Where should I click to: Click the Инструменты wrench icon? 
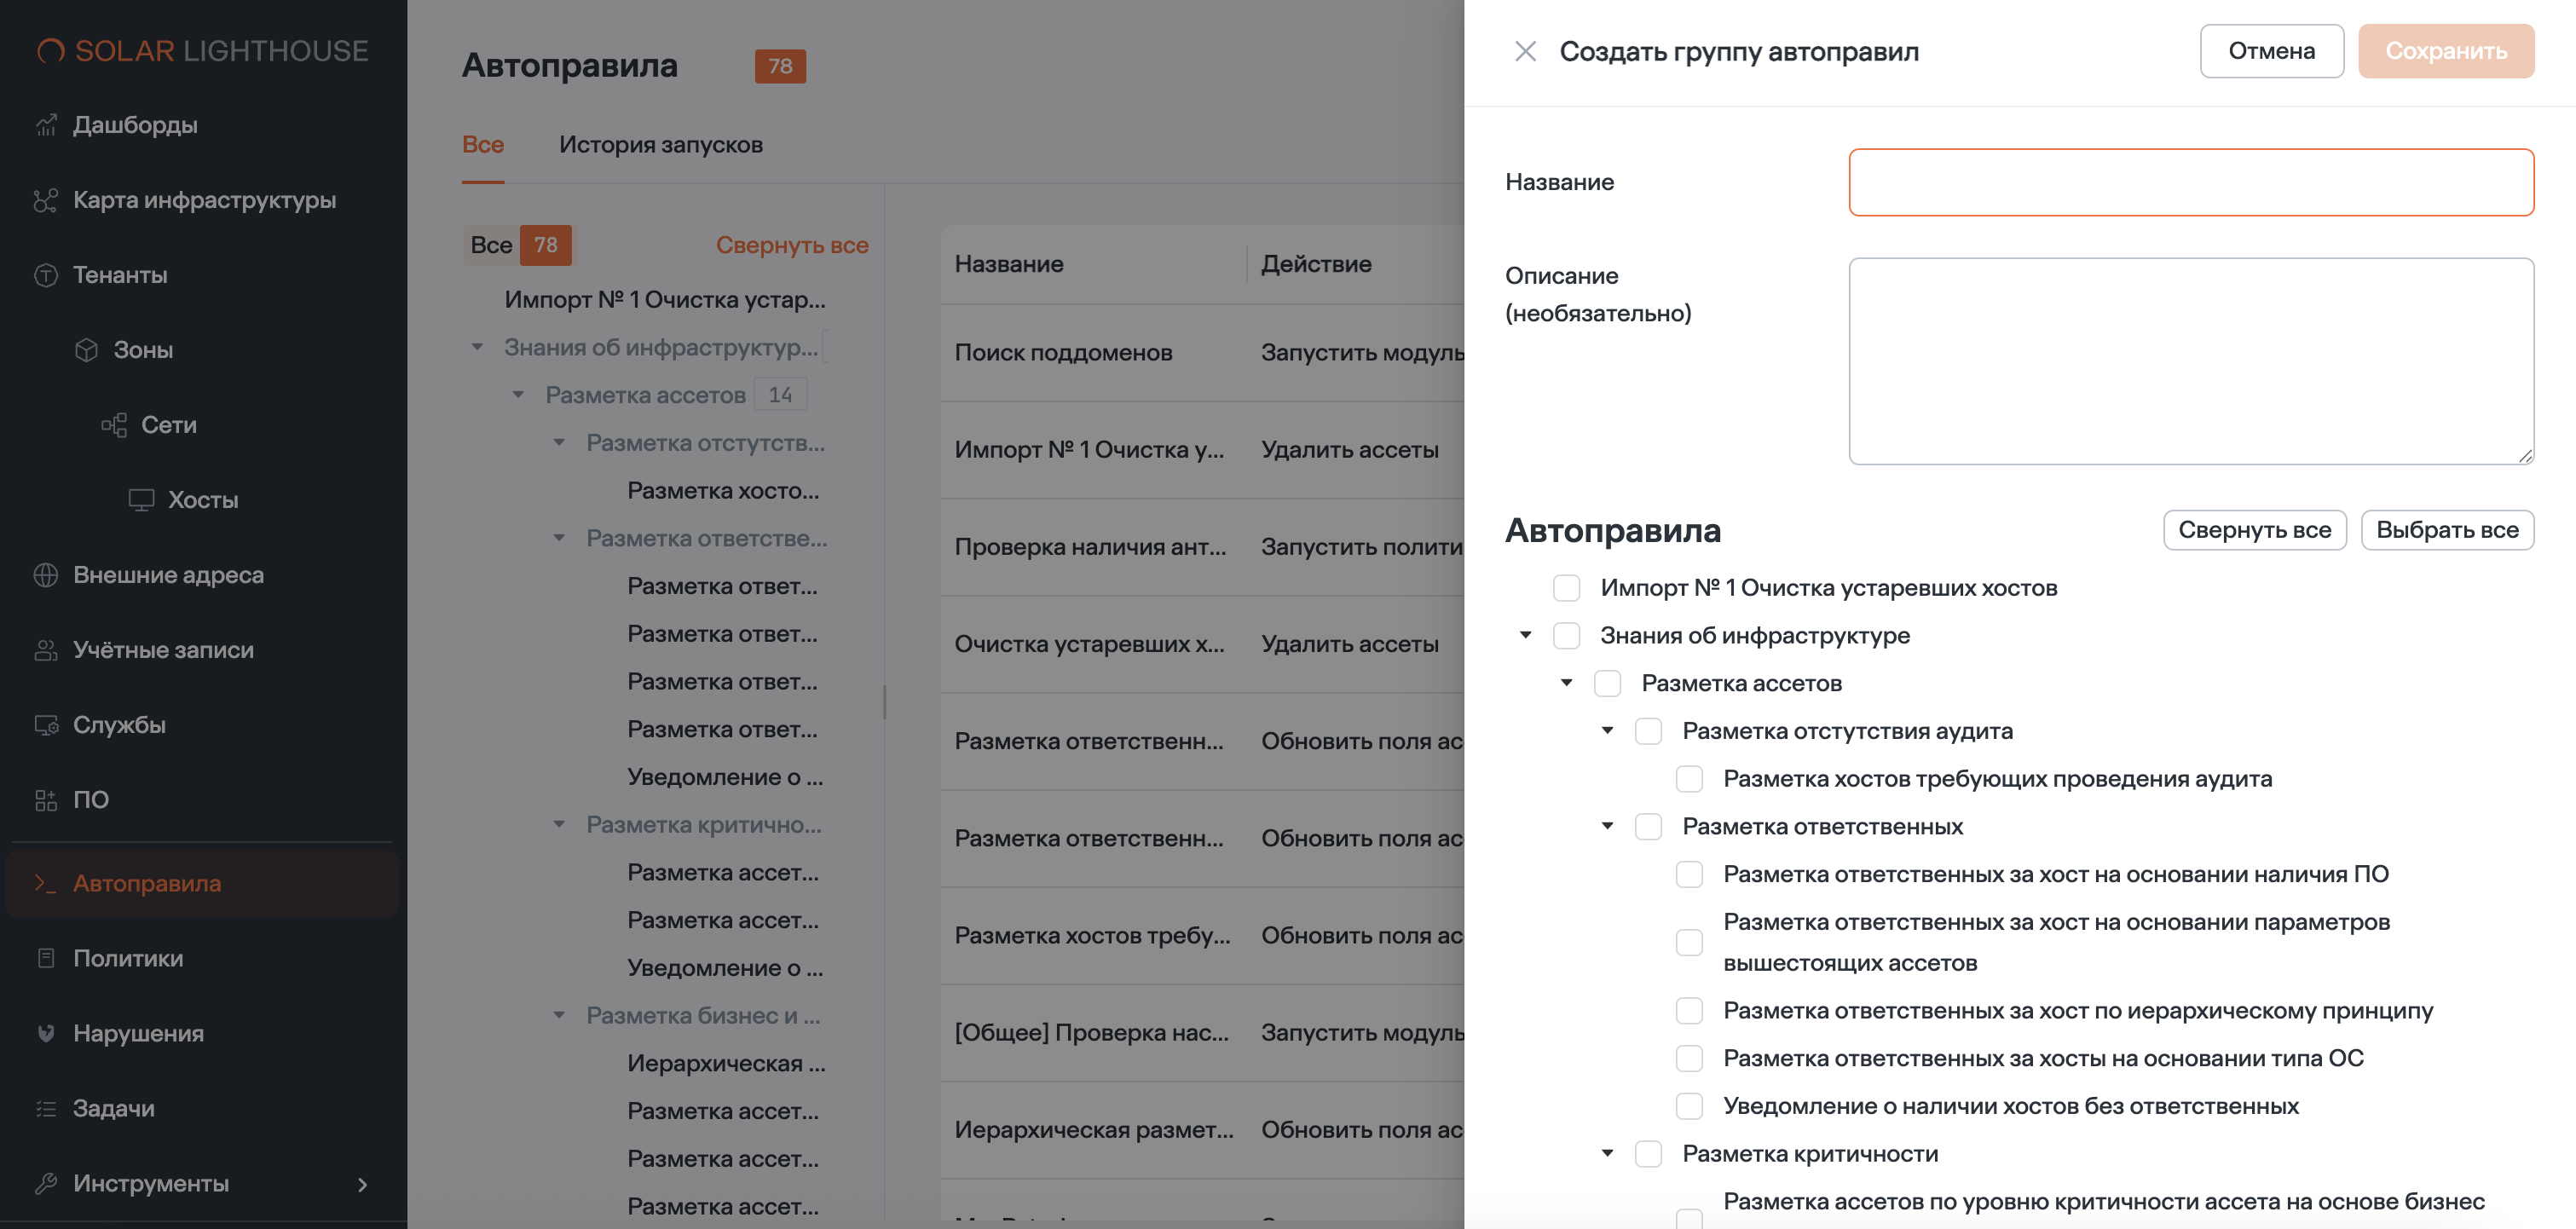(x=46, y=1183)
